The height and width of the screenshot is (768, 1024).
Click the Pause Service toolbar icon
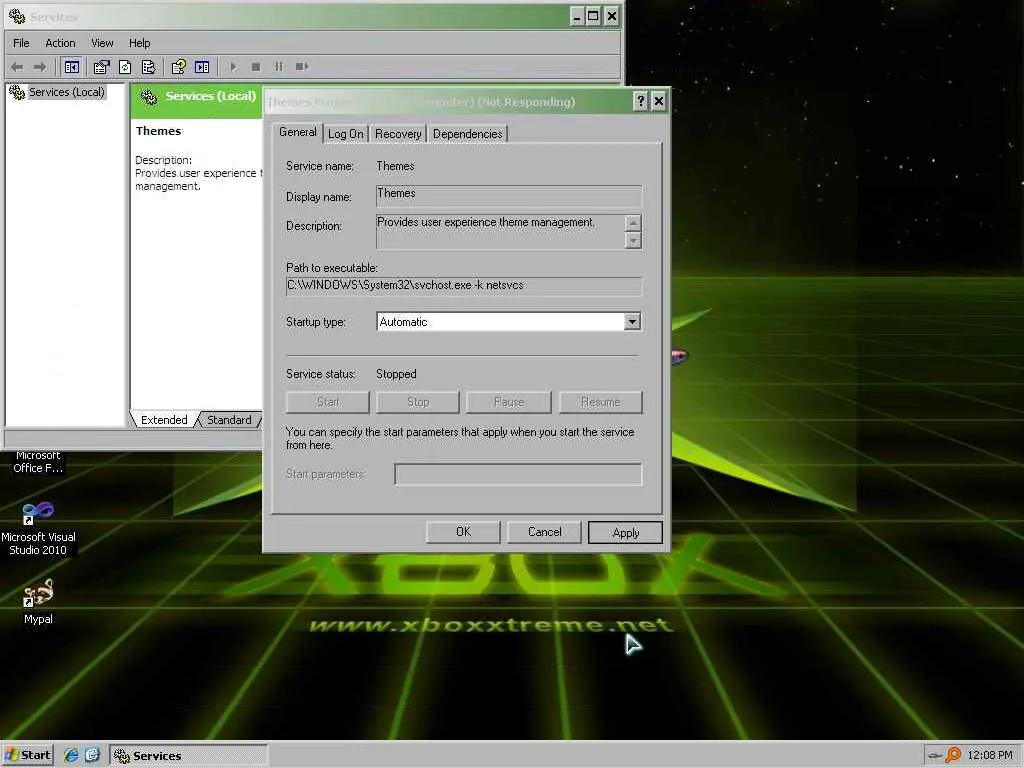click(x=279, y=67)
